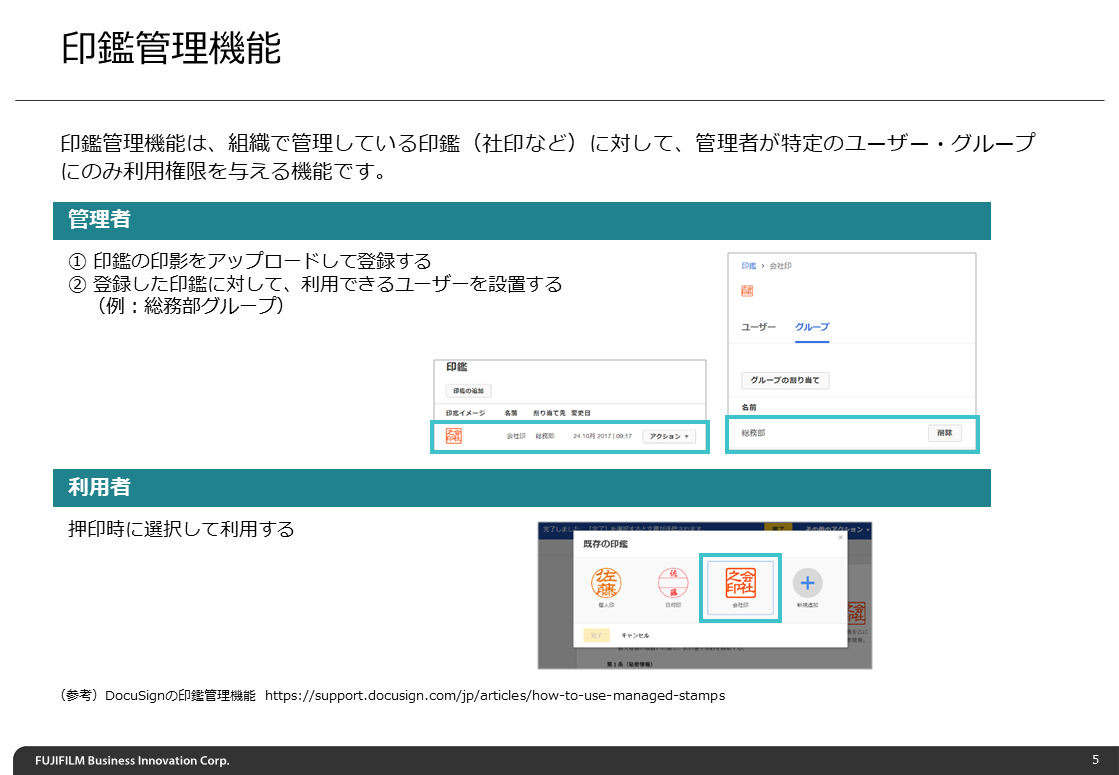Switch to the グループ tab
The height and width of the screenshot is (775, 1119).
coord(813,327)
